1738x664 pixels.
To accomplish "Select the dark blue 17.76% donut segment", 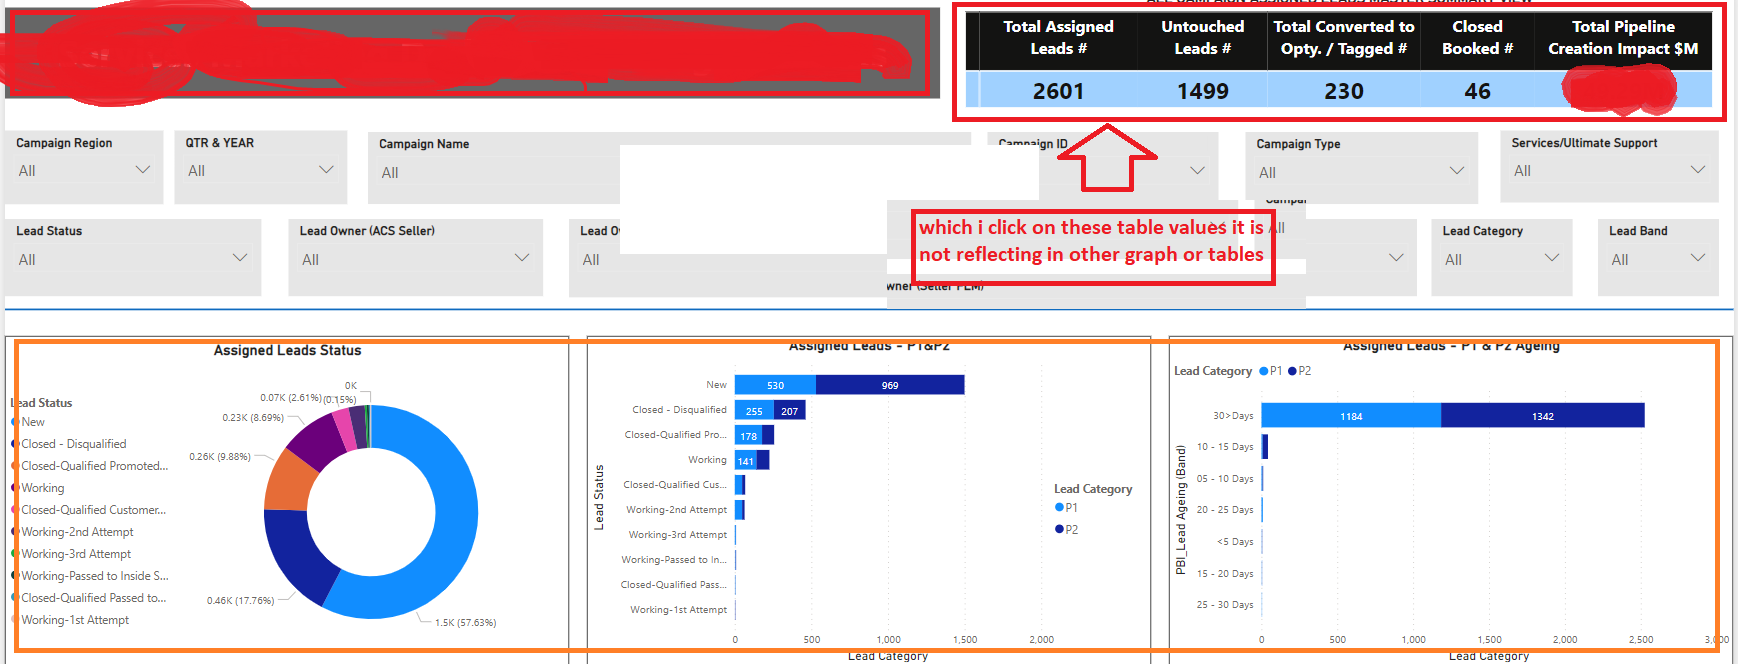I will click(297, 555).
